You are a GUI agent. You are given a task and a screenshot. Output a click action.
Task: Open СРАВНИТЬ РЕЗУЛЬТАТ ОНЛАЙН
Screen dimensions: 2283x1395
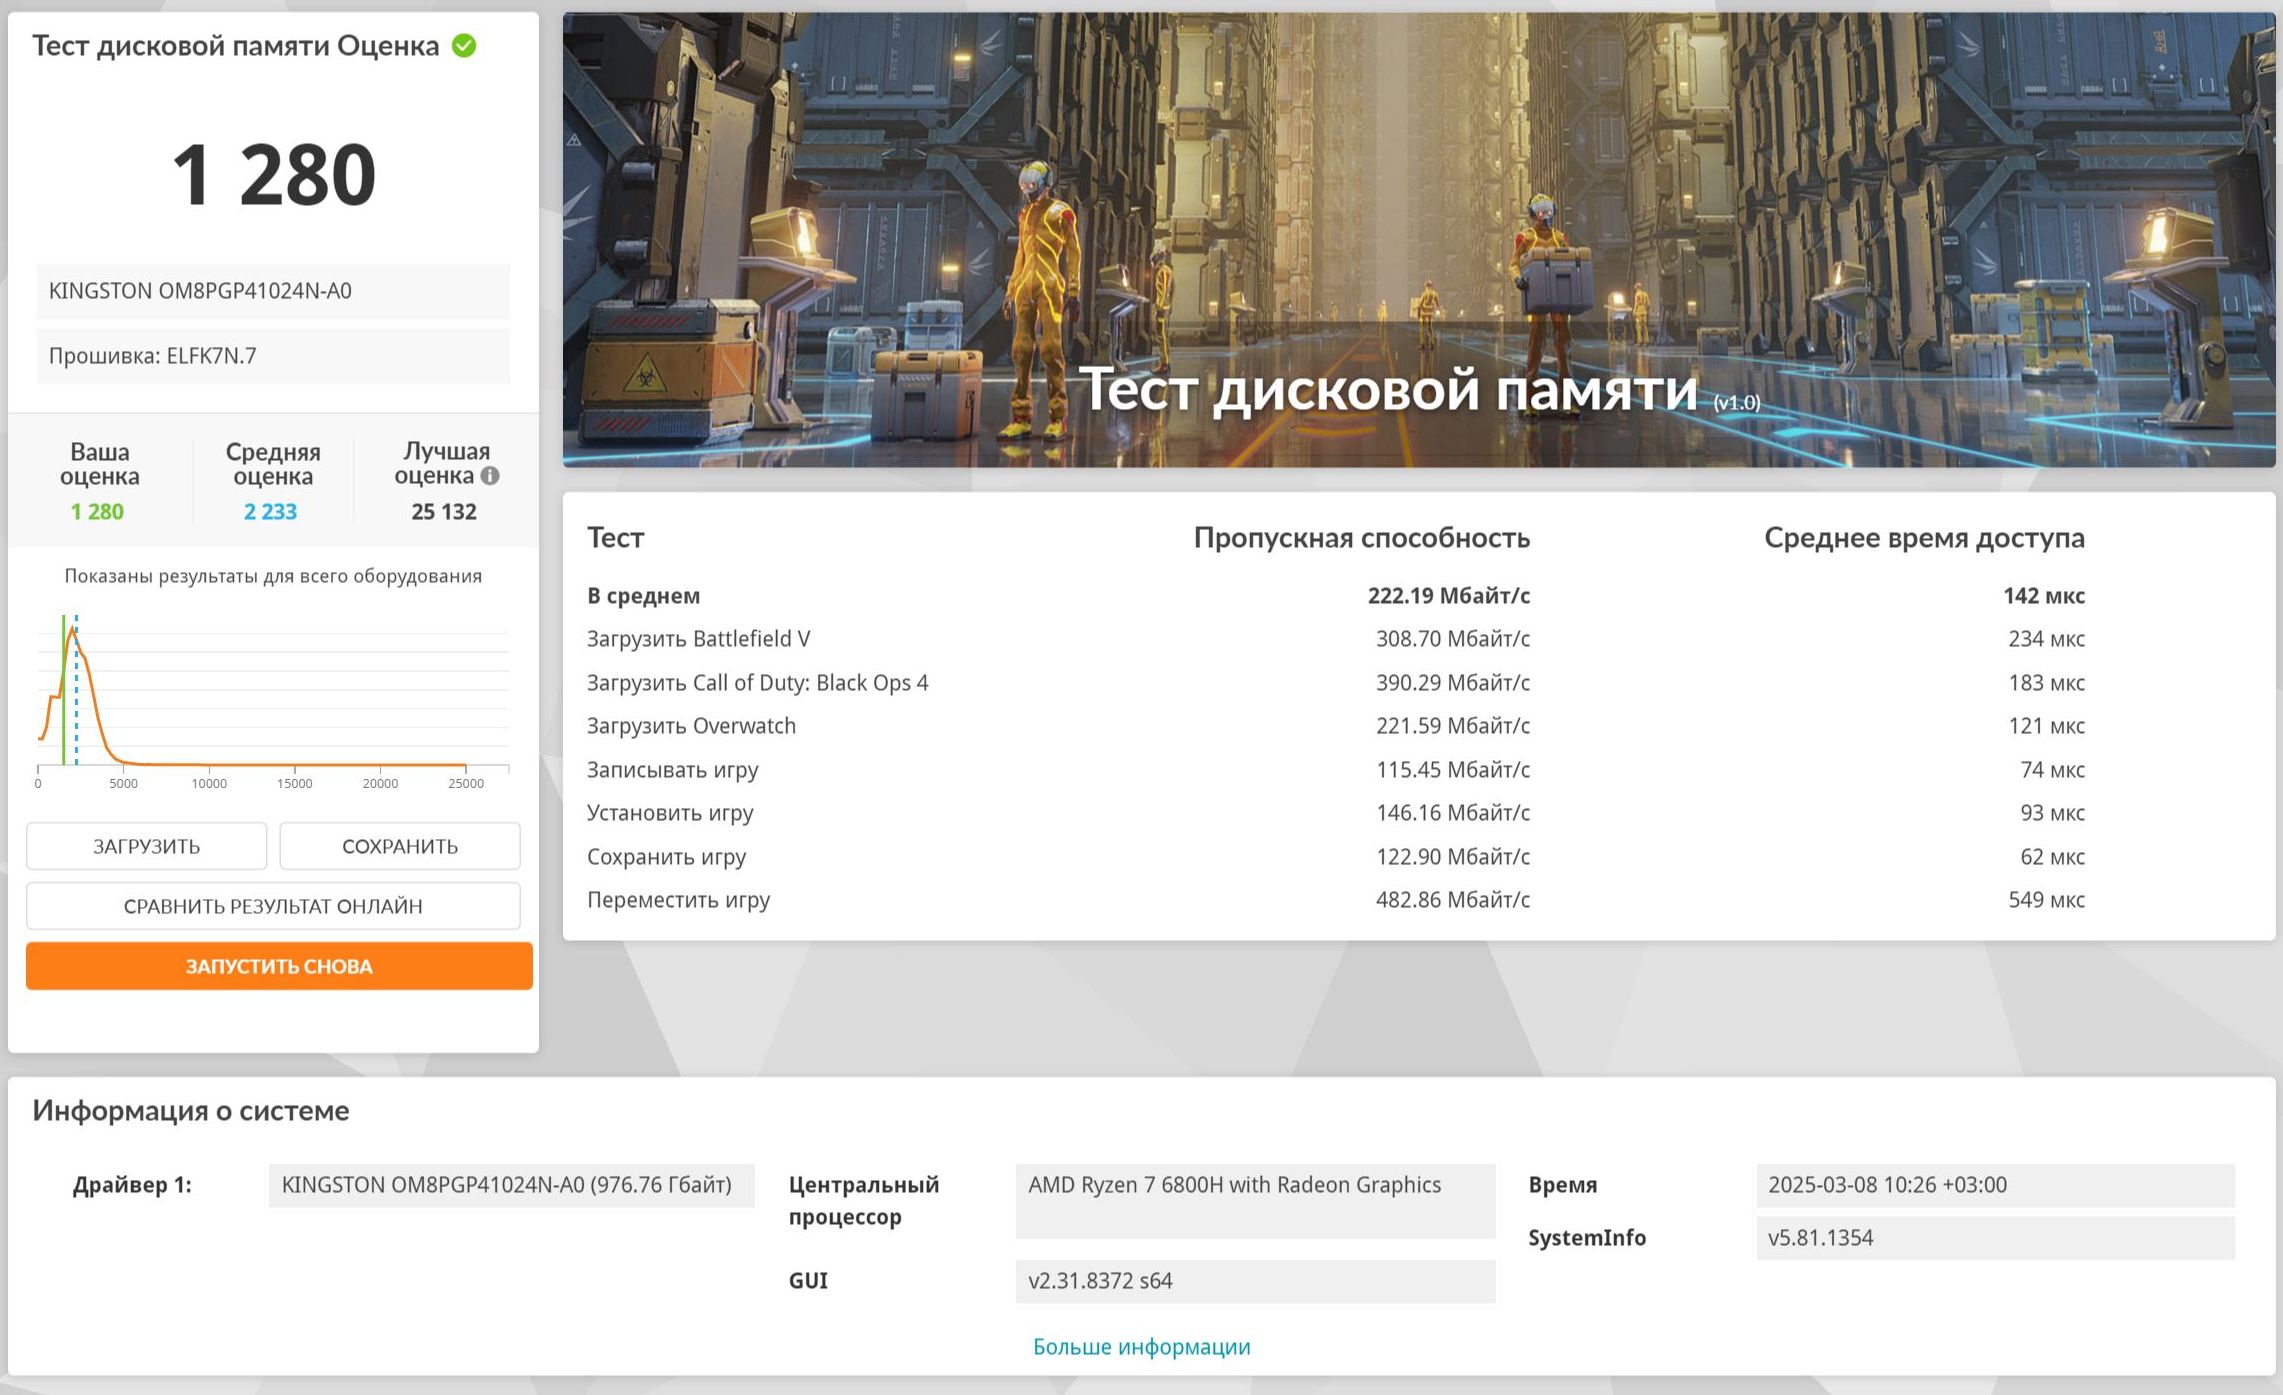pos(273,906)
